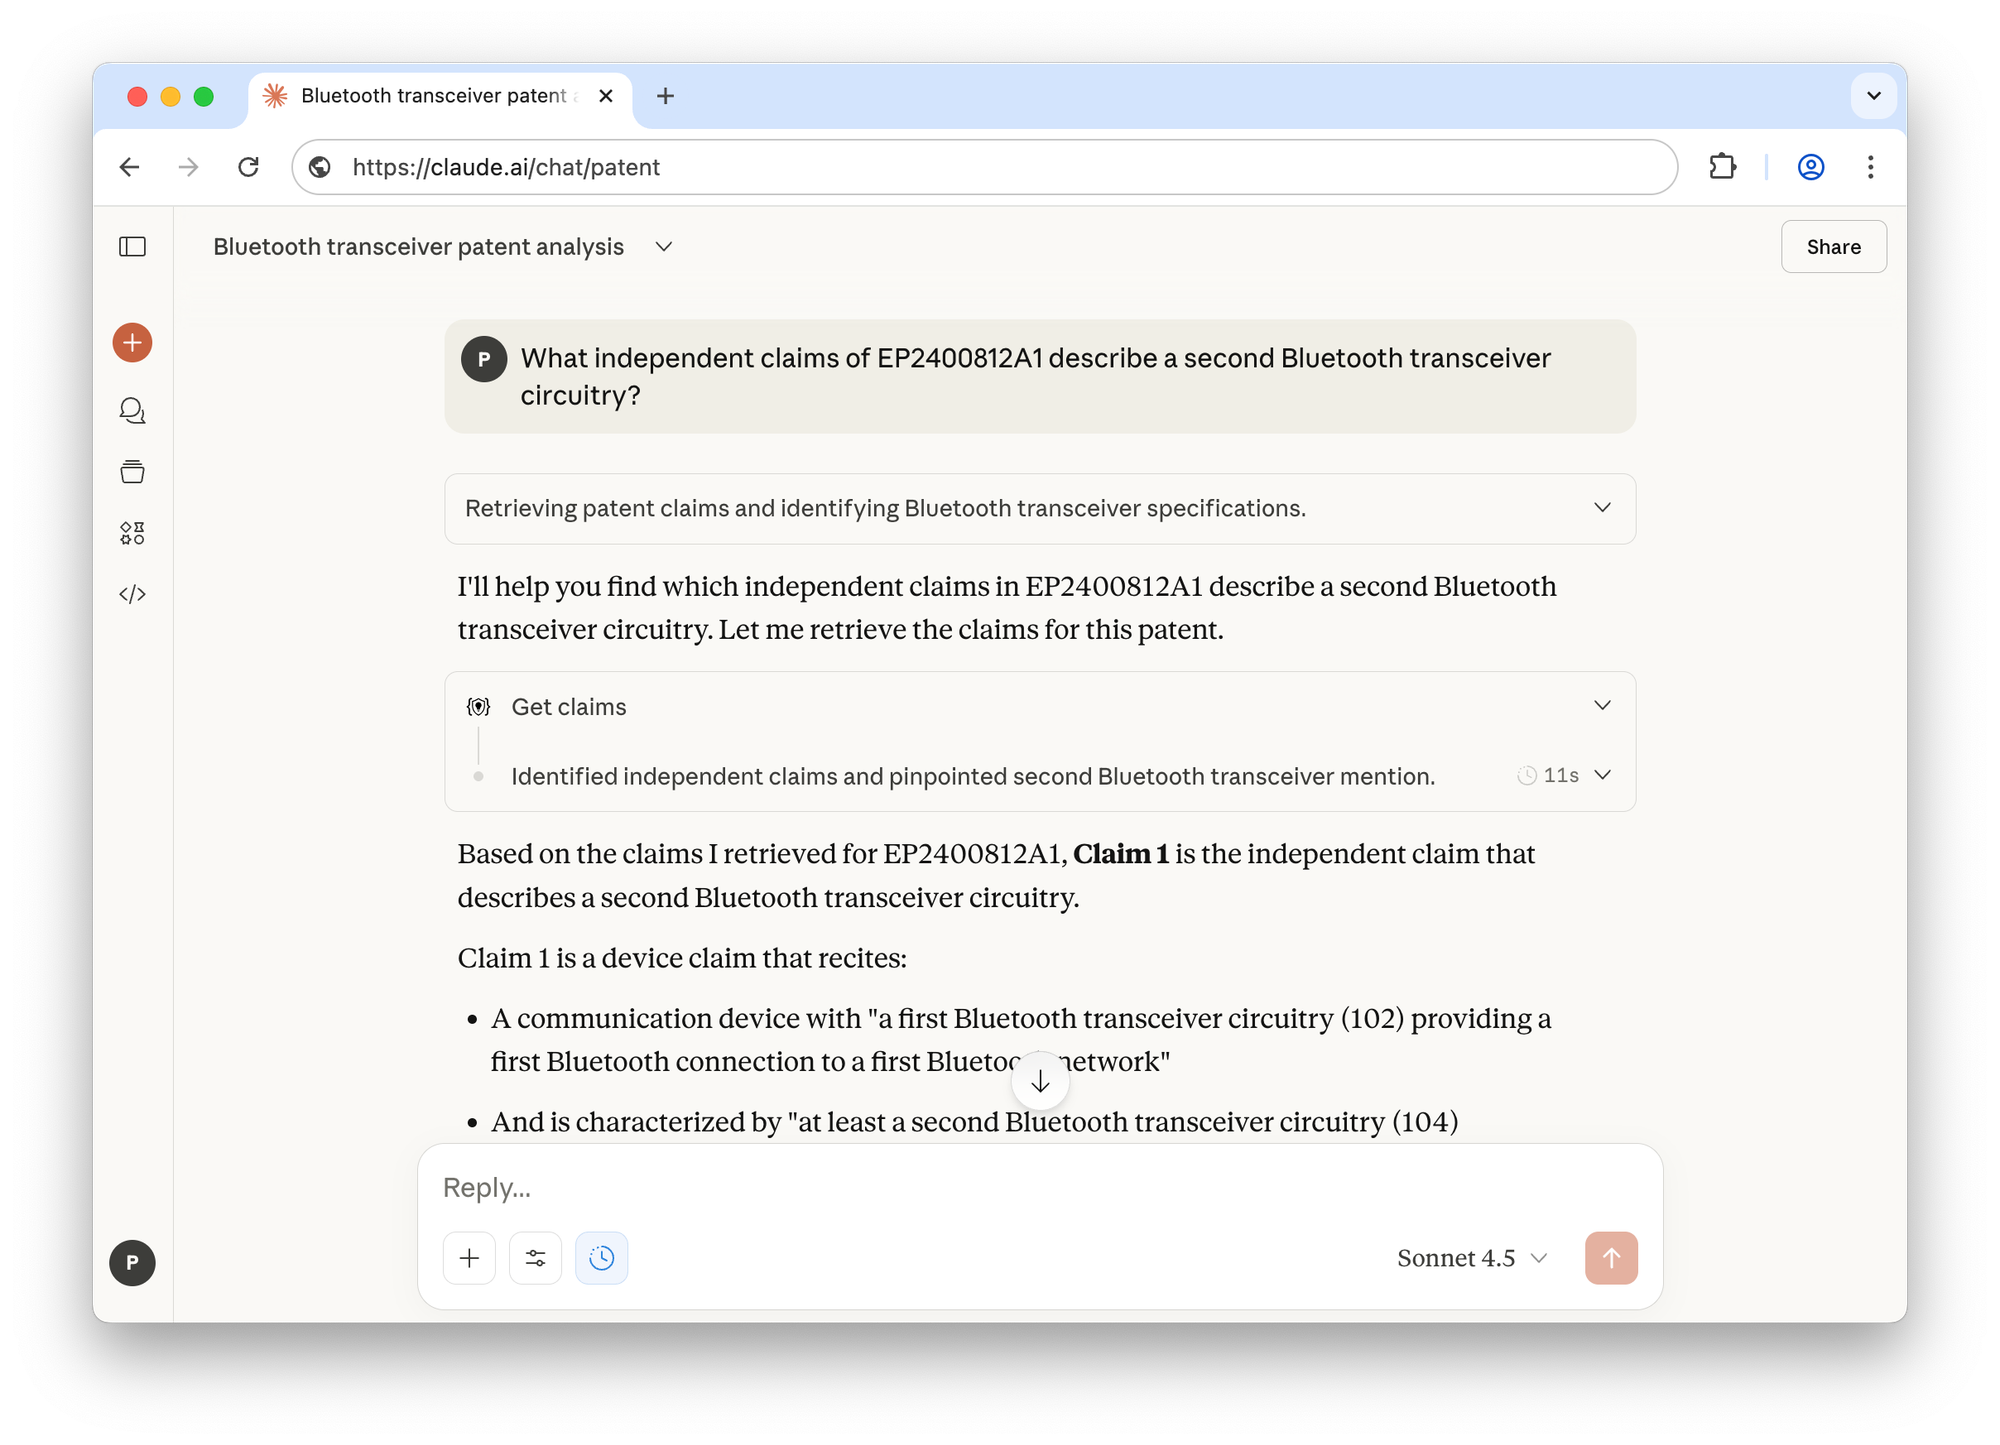Expand the Get claims tool result
2000x1445 pixels.
[x=1602, y=706]
